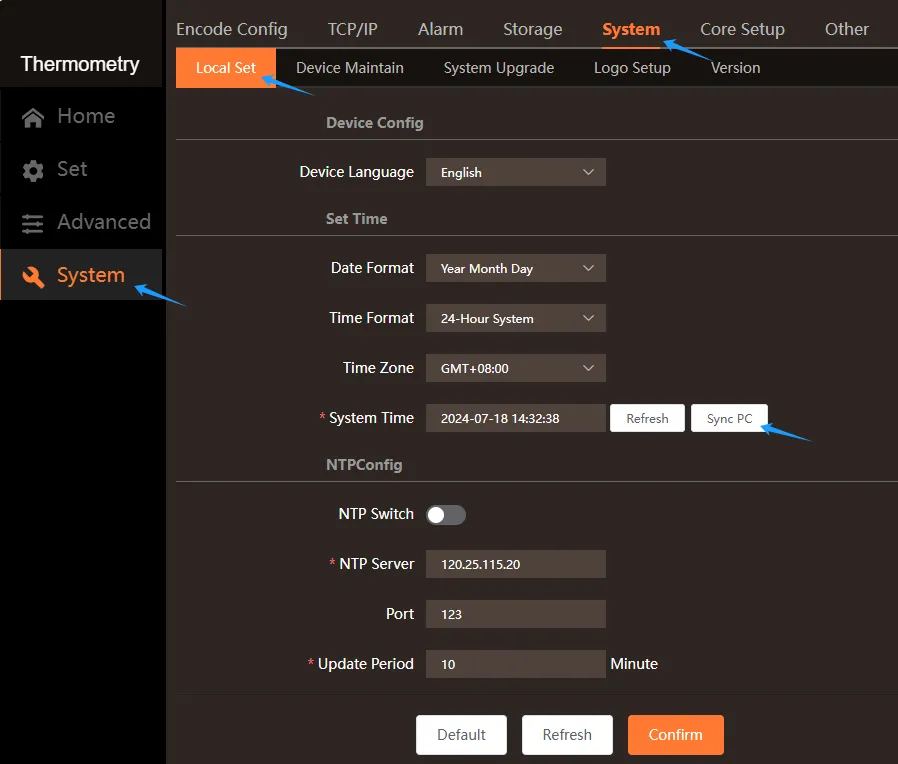Viewport: 898px width, 764px height.
Task: Open the System Upgrade sub-tab
Action: click(x=498, y=68)
